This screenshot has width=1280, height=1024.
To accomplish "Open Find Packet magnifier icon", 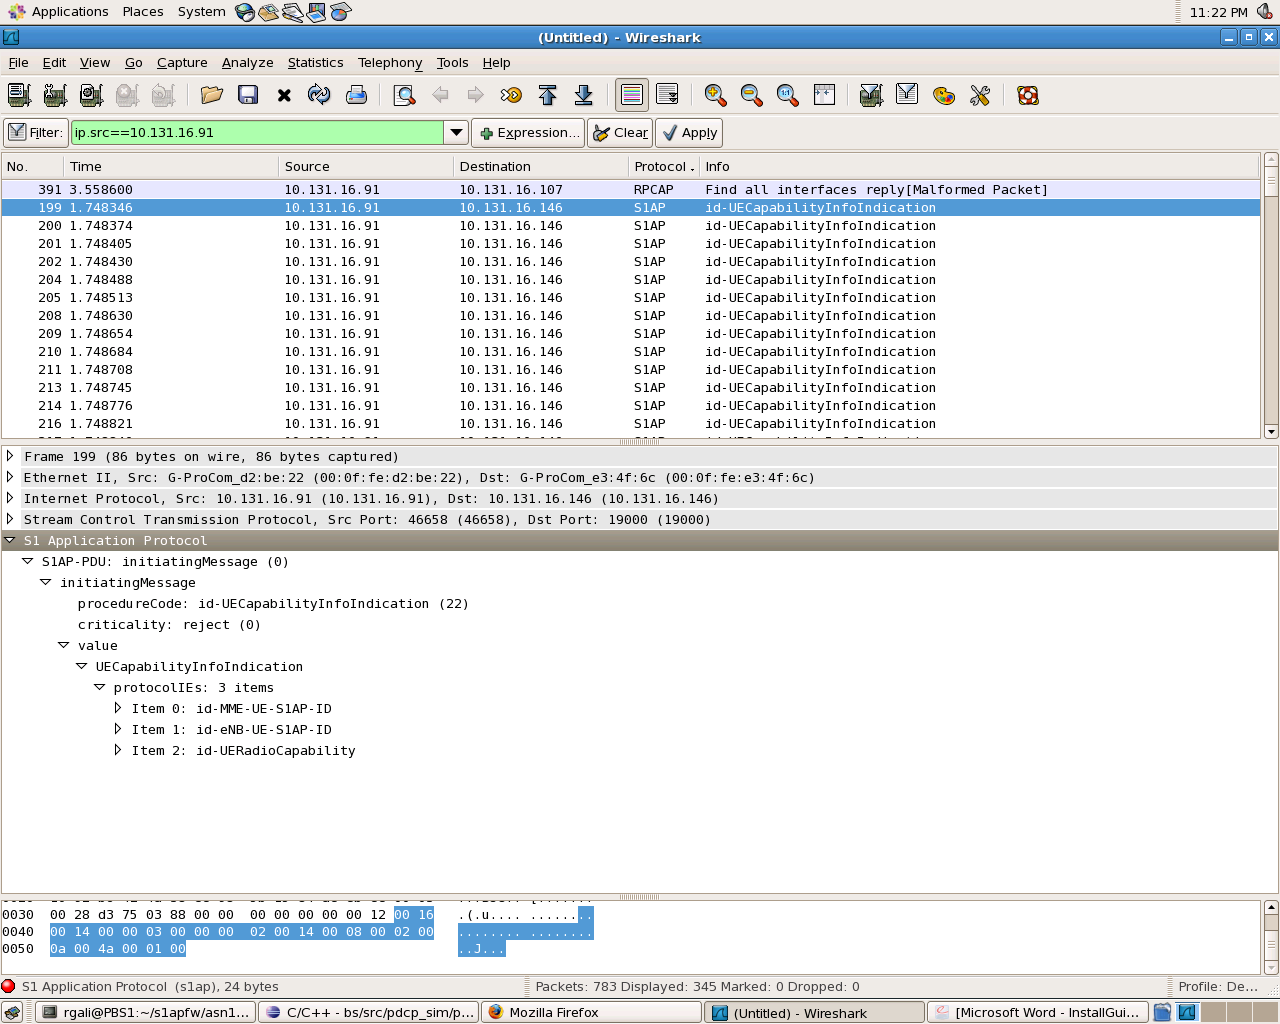I will 404,95.
